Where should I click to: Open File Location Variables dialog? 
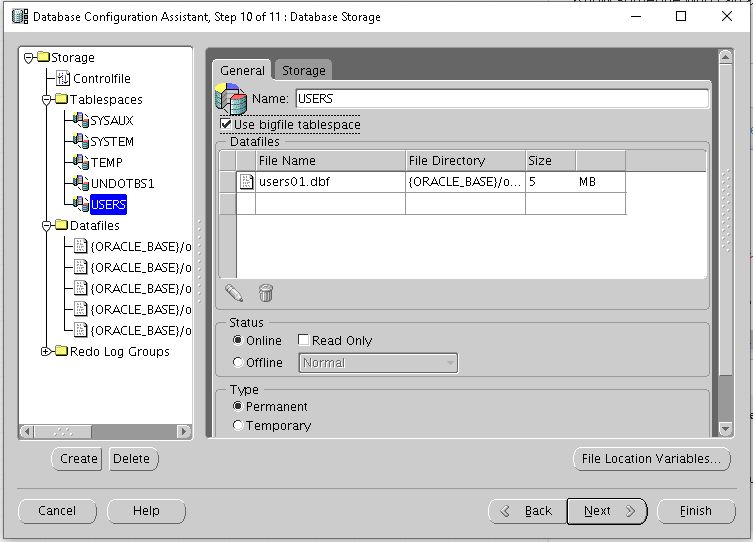pyautogui.click(x=651, y=458)
